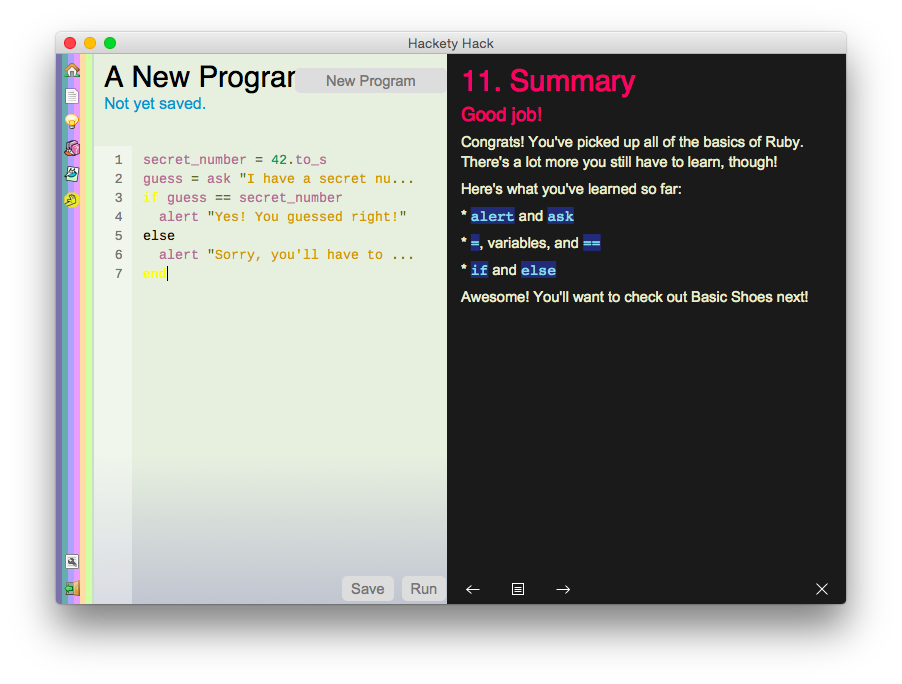Close the lesson panel with X
Image resolution: width=902 pixels, height=684 pixels.
click(822, 589)
